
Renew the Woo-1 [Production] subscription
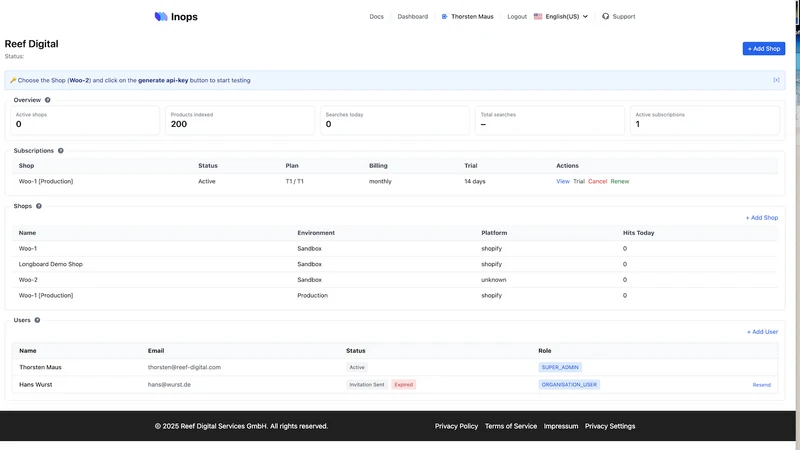pos(620,181)
